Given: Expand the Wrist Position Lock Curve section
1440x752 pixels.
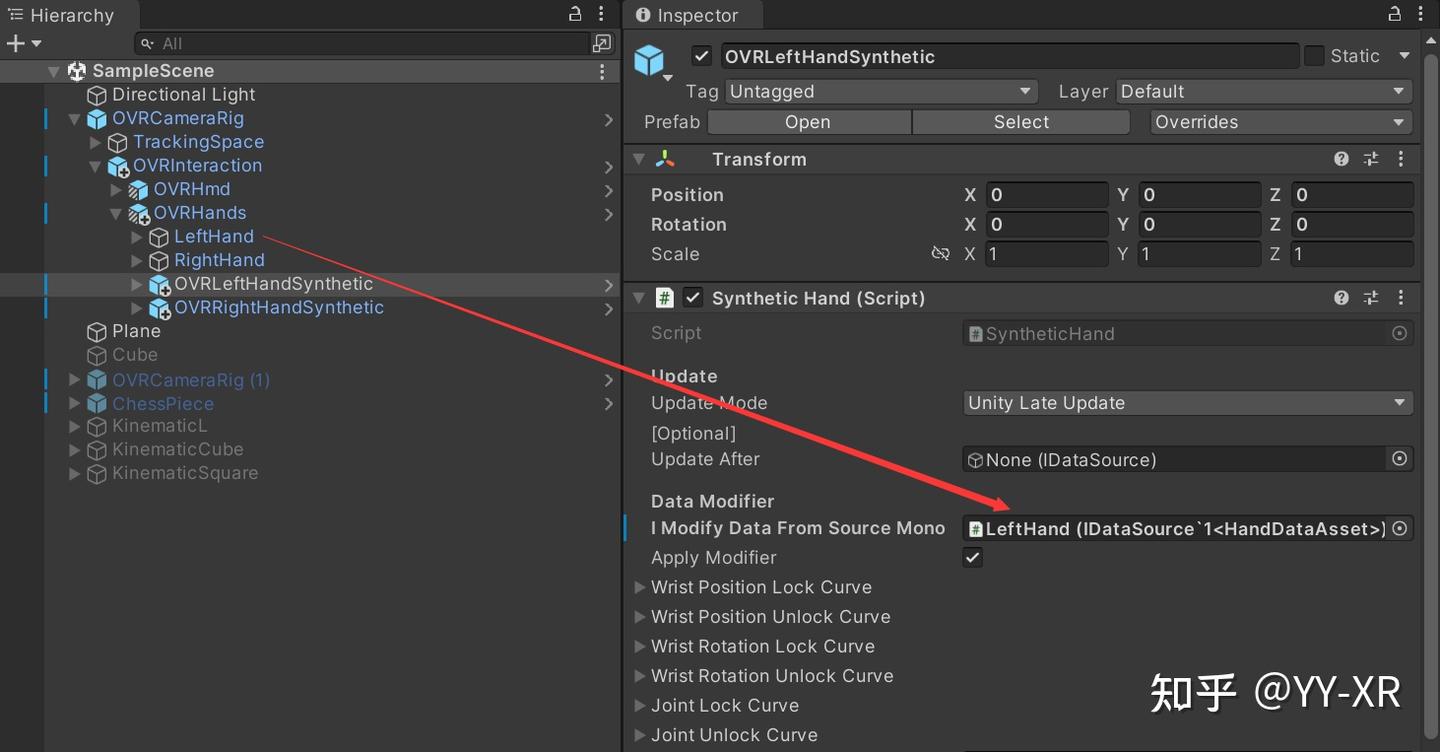Looking at the screenshot, I should point(640,587).
